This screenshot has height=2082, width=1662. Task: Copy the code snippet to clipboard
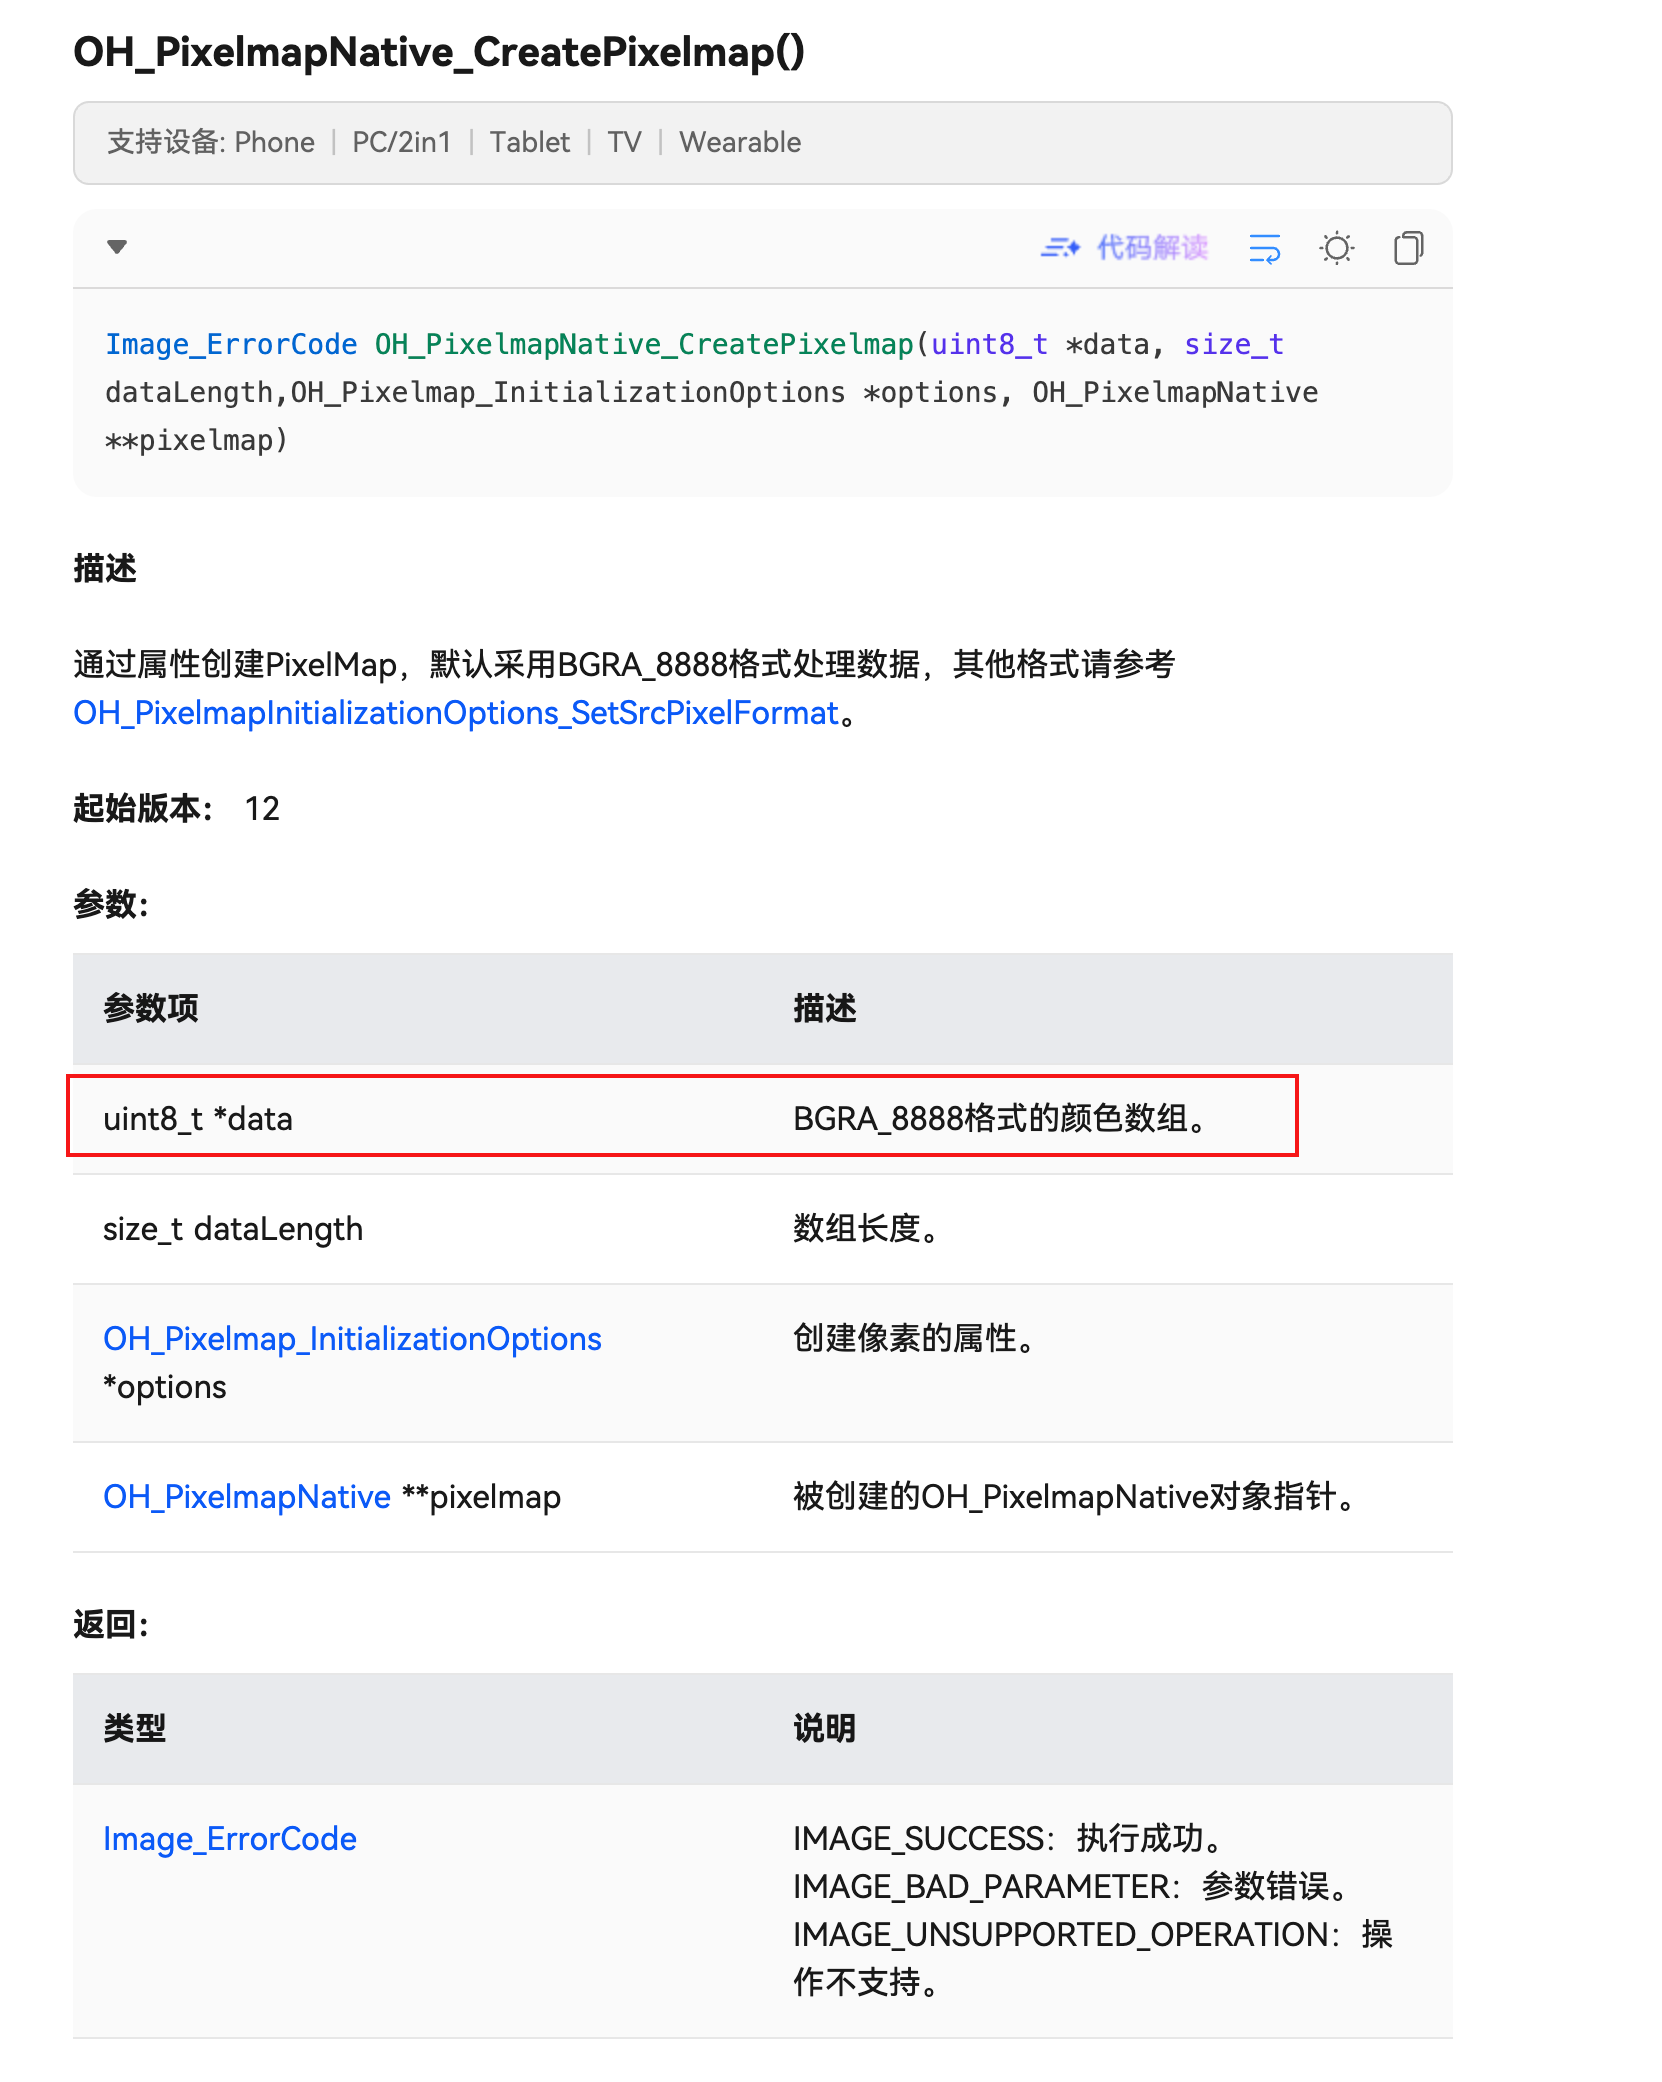(x=1409, y=248)
